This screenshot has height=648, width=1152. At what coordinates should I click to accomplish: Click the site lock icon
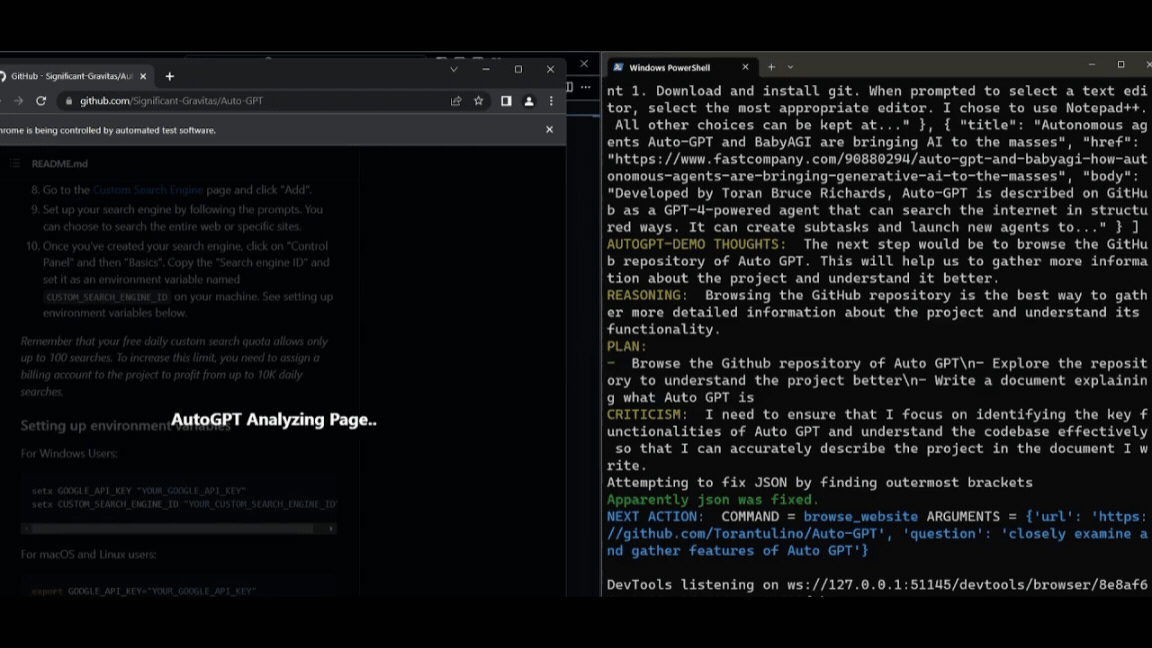click(69, 101)
